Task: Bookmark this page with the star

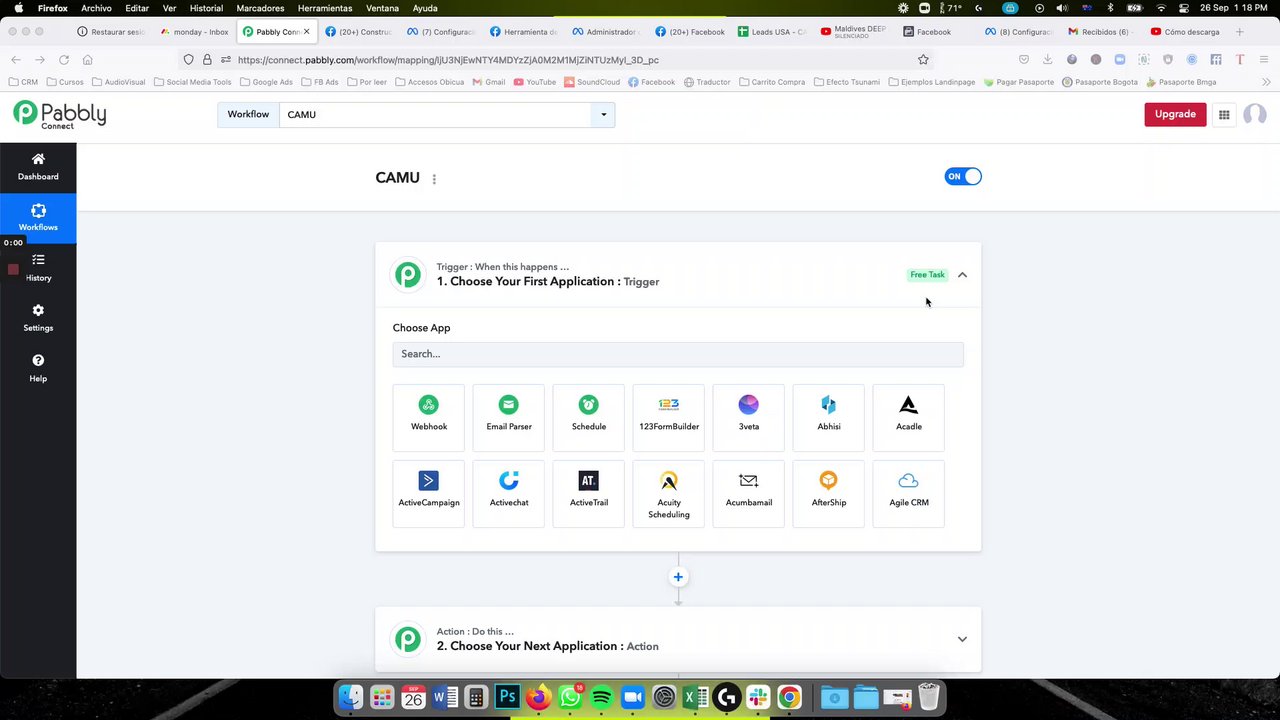Action: 923,60
